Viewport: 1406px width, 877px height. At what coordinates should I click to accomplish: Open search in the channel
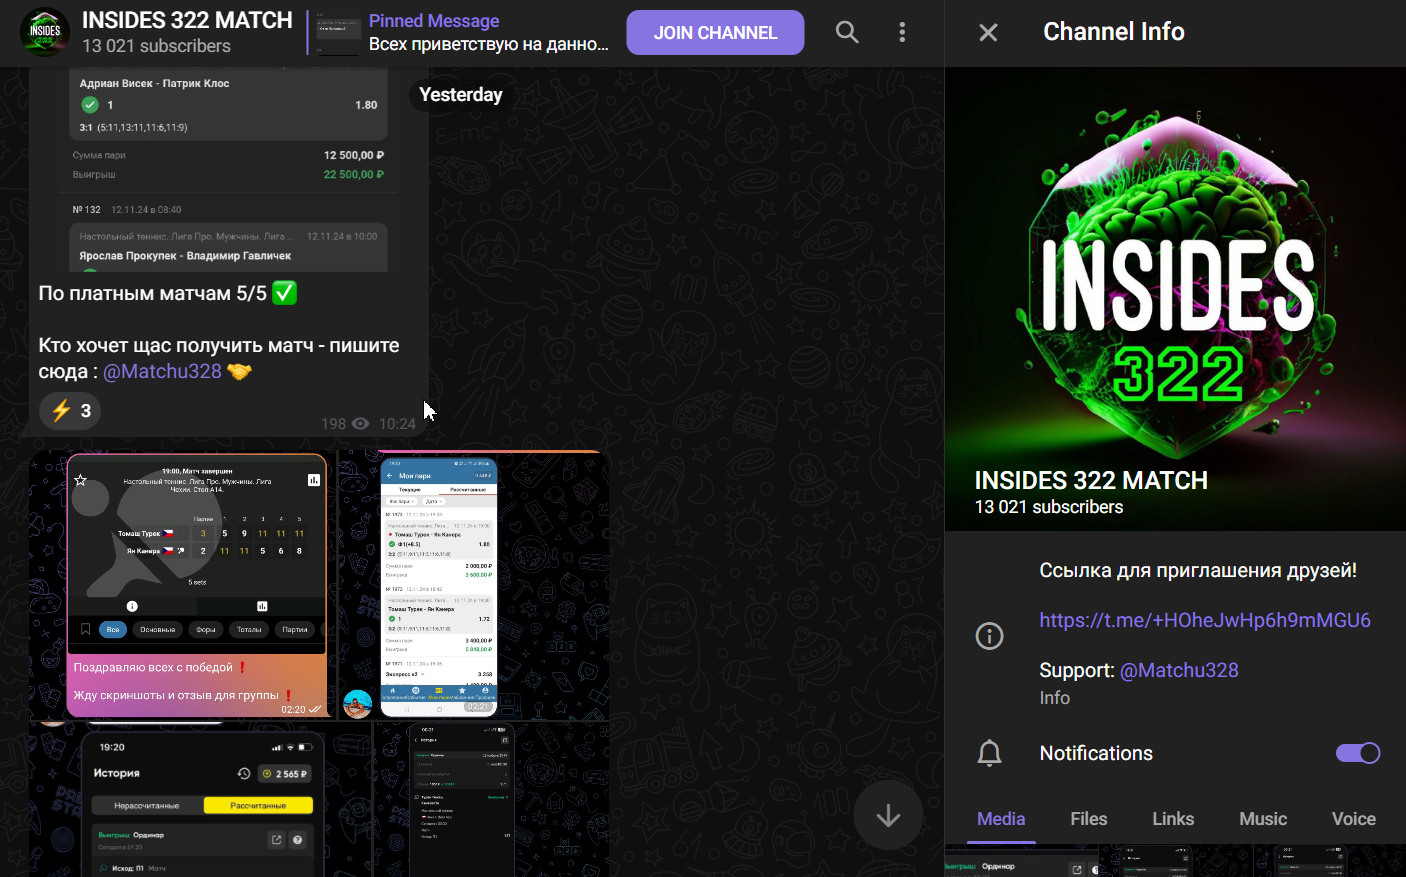coord(847,32)
